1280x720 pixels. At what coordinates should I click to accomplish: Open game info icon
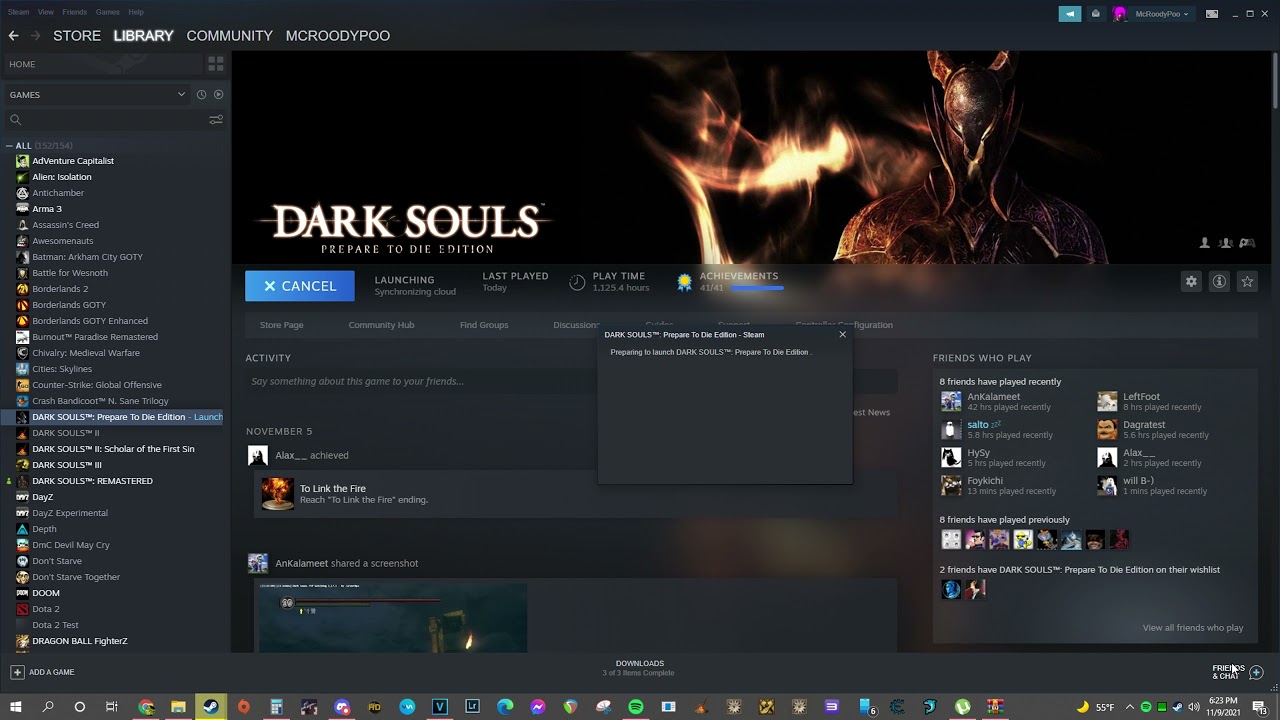(1219, 282)
